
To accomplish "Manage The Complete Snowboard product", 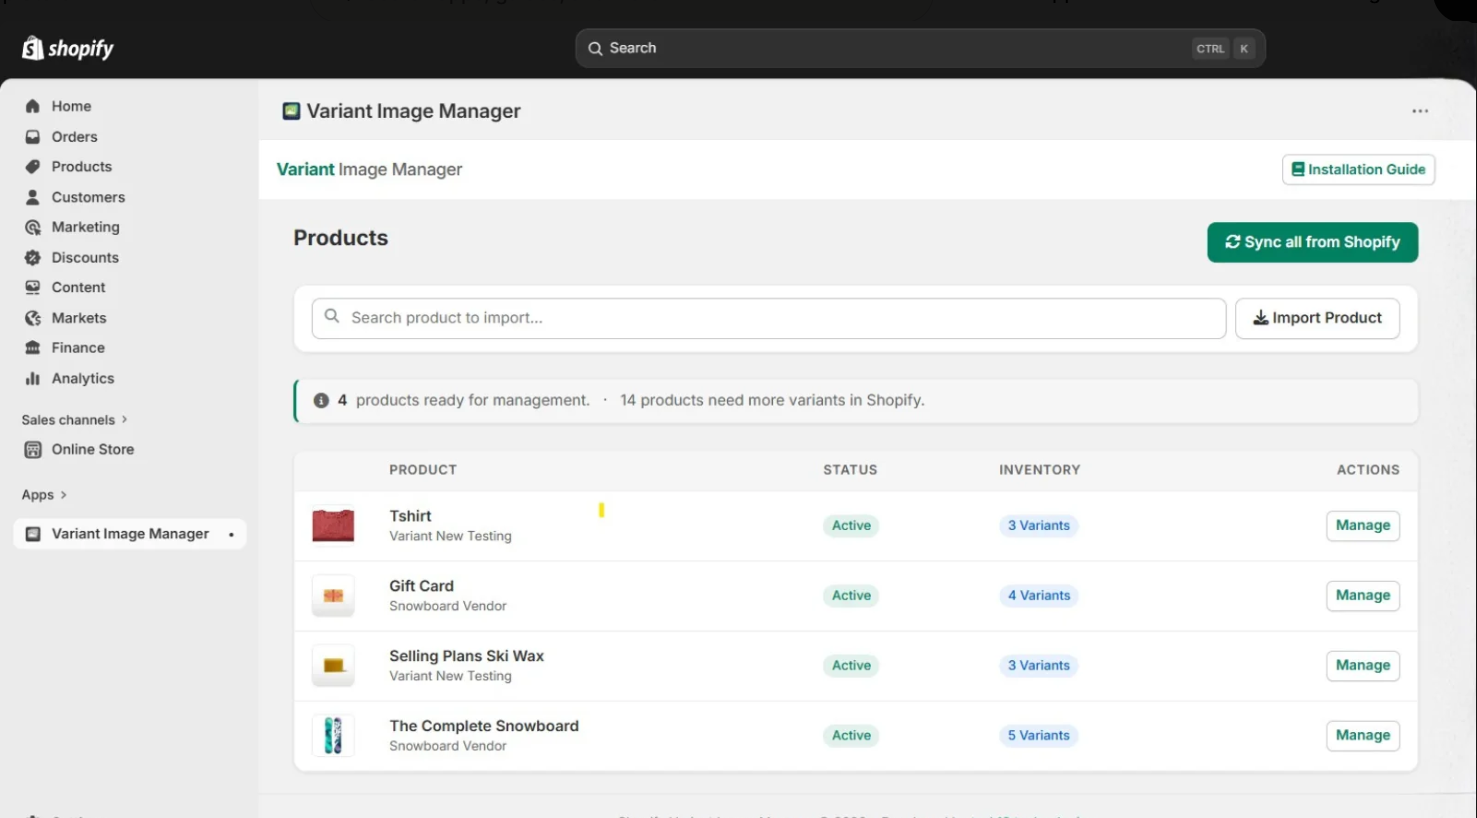I will pyautogui.click(x=1363, y=735).
